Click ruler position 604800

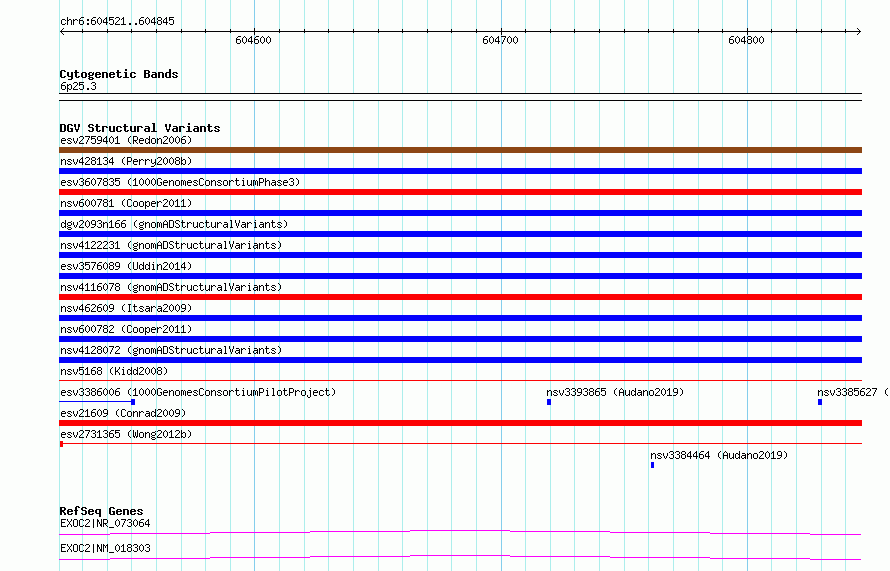tap(746, 40)
